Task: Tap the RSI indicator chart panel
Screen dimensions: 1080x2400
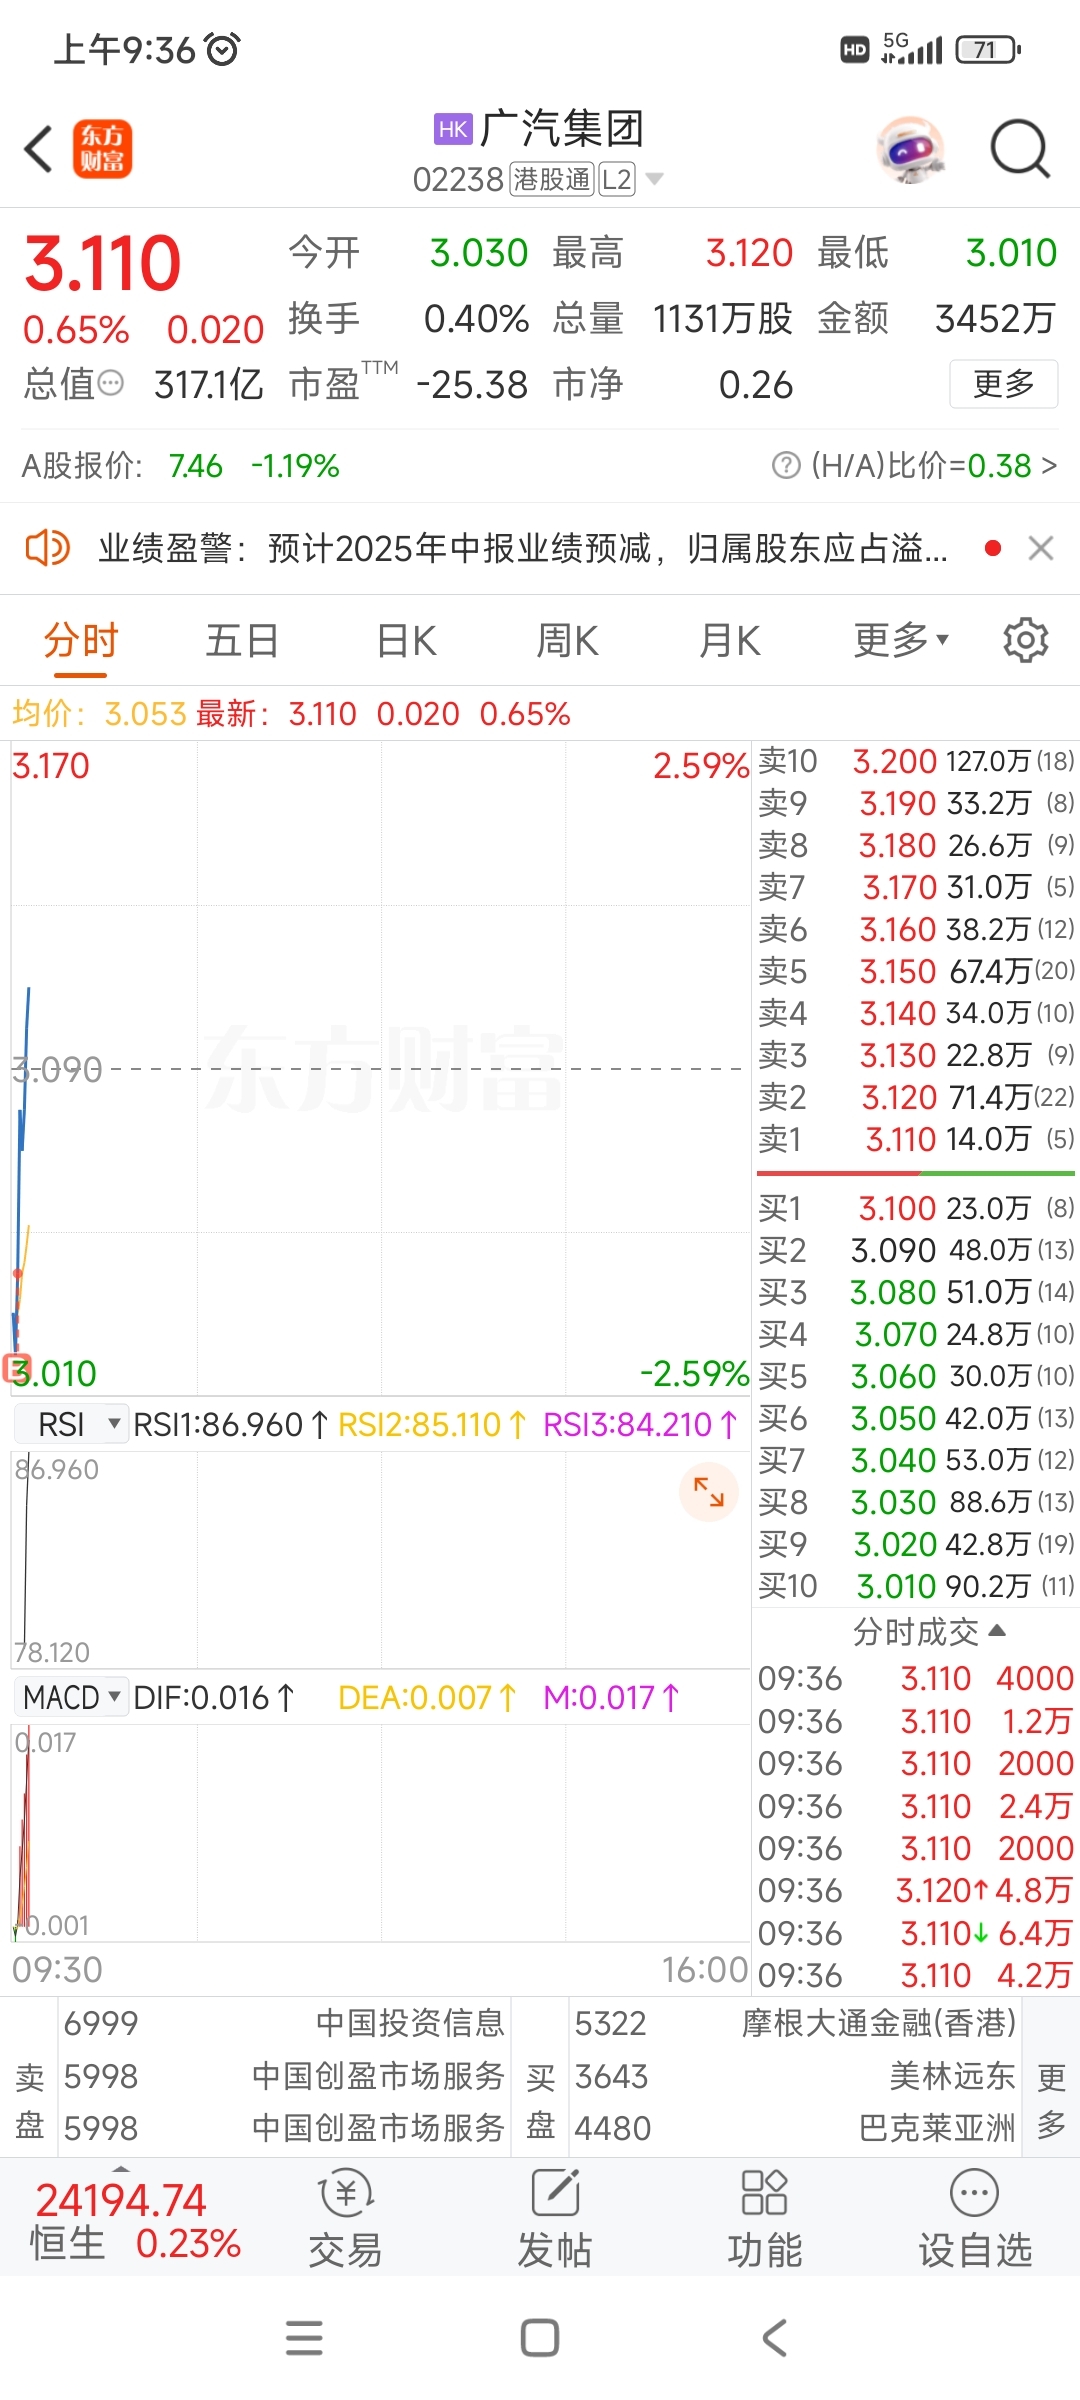Action: pyautogui.click(x=380, y=1558)
